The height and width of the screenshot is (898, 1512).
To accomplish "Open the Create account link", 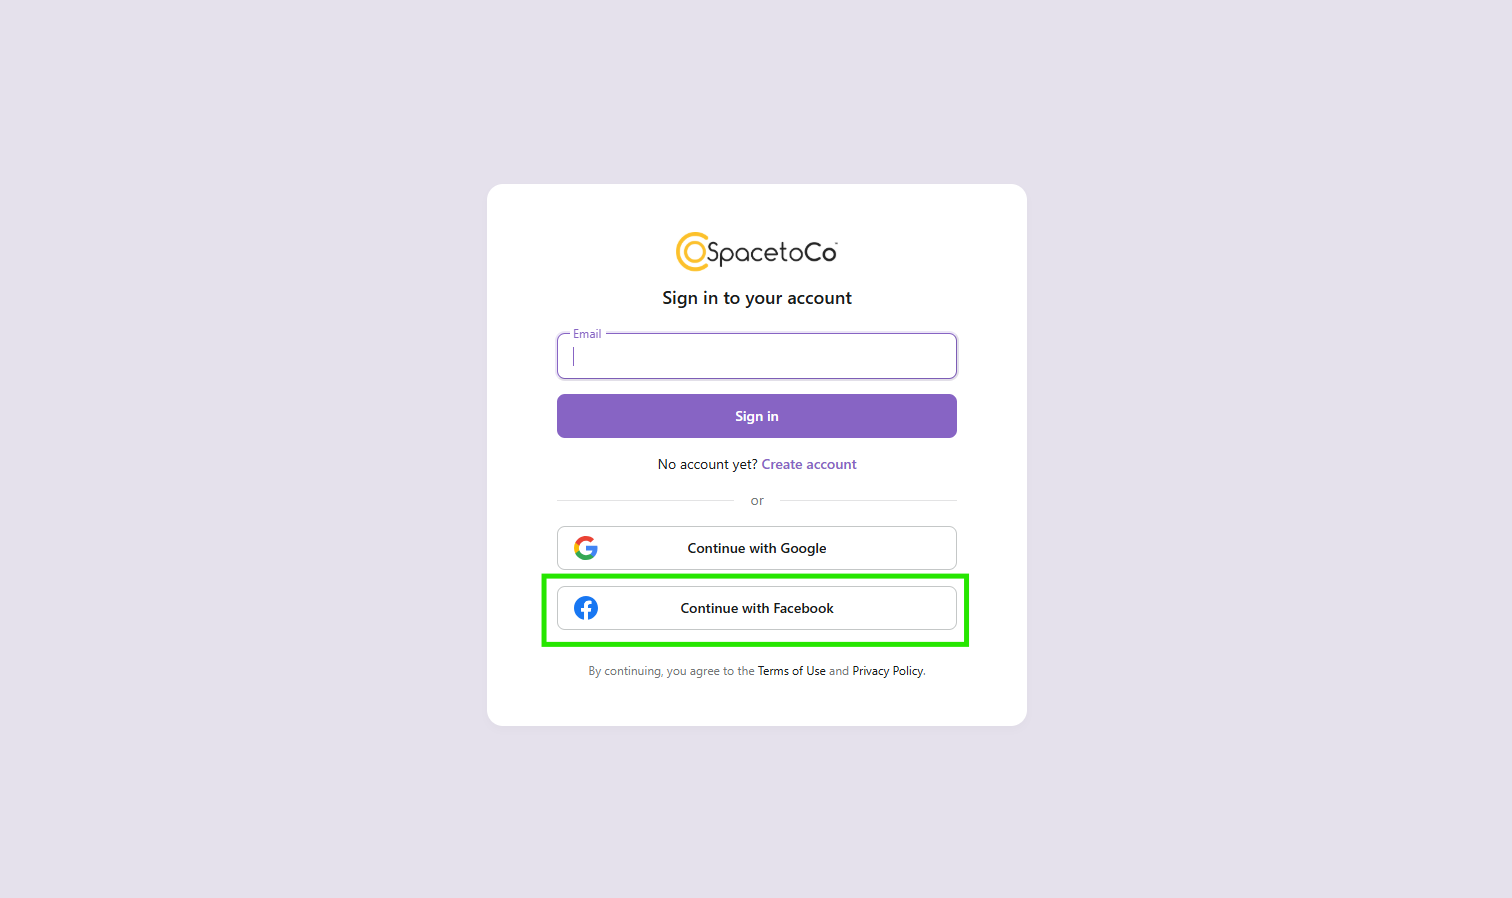I will click(x=808, y=464).
